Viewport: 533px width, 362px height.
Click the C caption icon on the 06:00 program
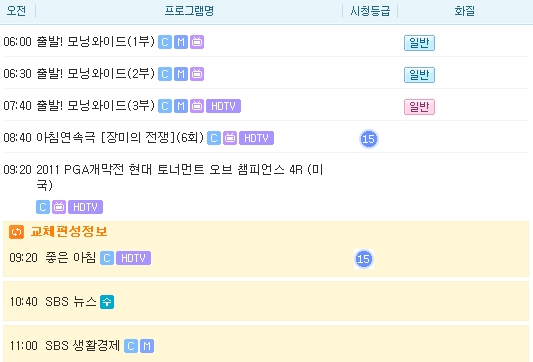tap(165, 42)
